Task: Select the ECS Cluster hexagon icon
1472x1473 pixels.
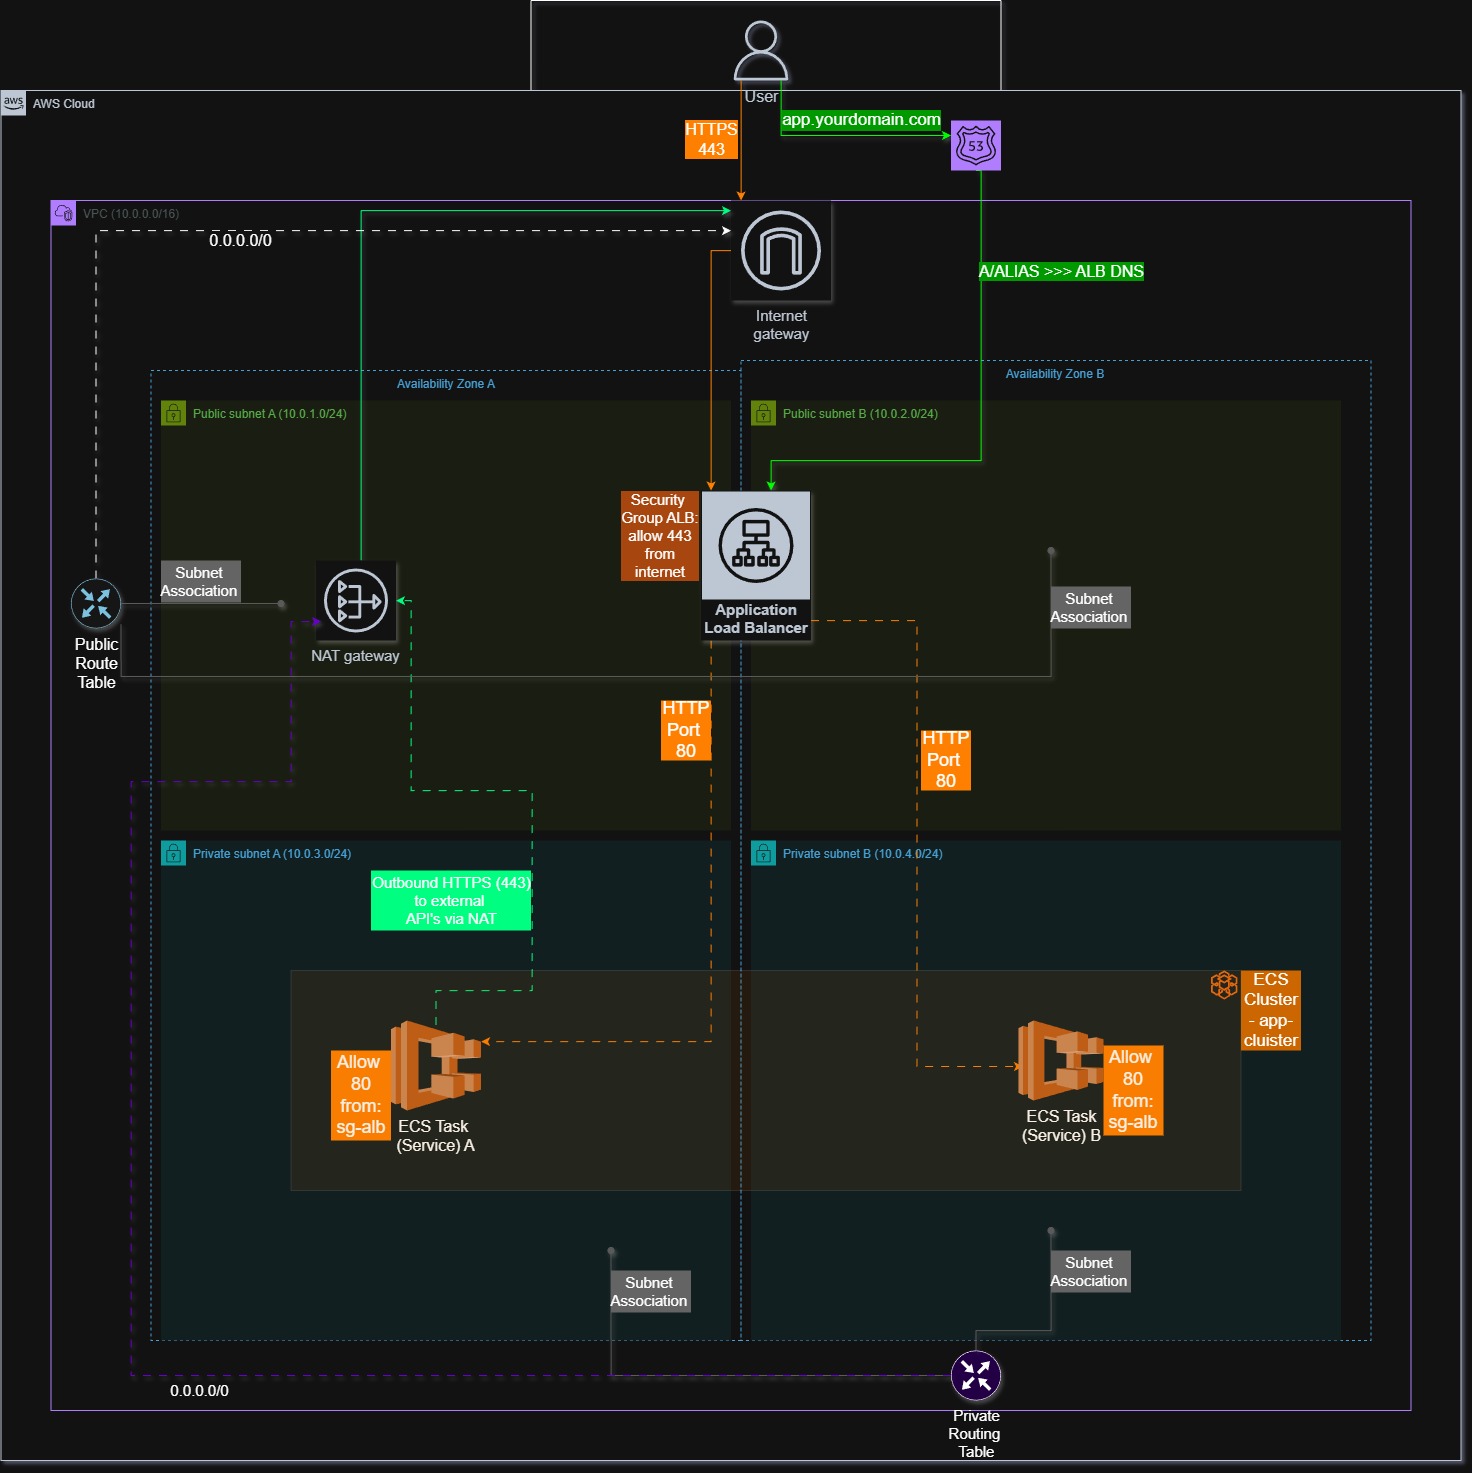Action: pos(1224,985)
